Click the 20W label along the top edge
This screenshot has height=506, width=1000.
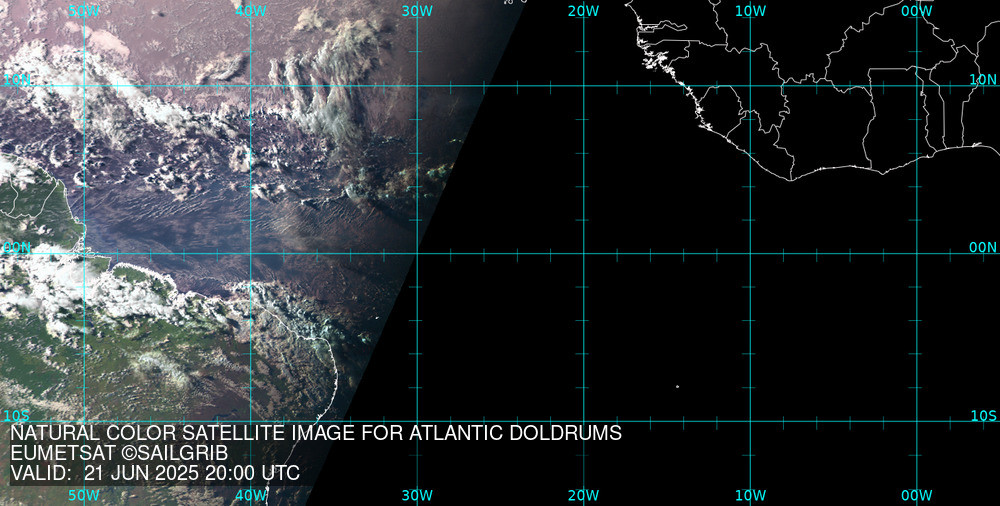pos(584,11)
